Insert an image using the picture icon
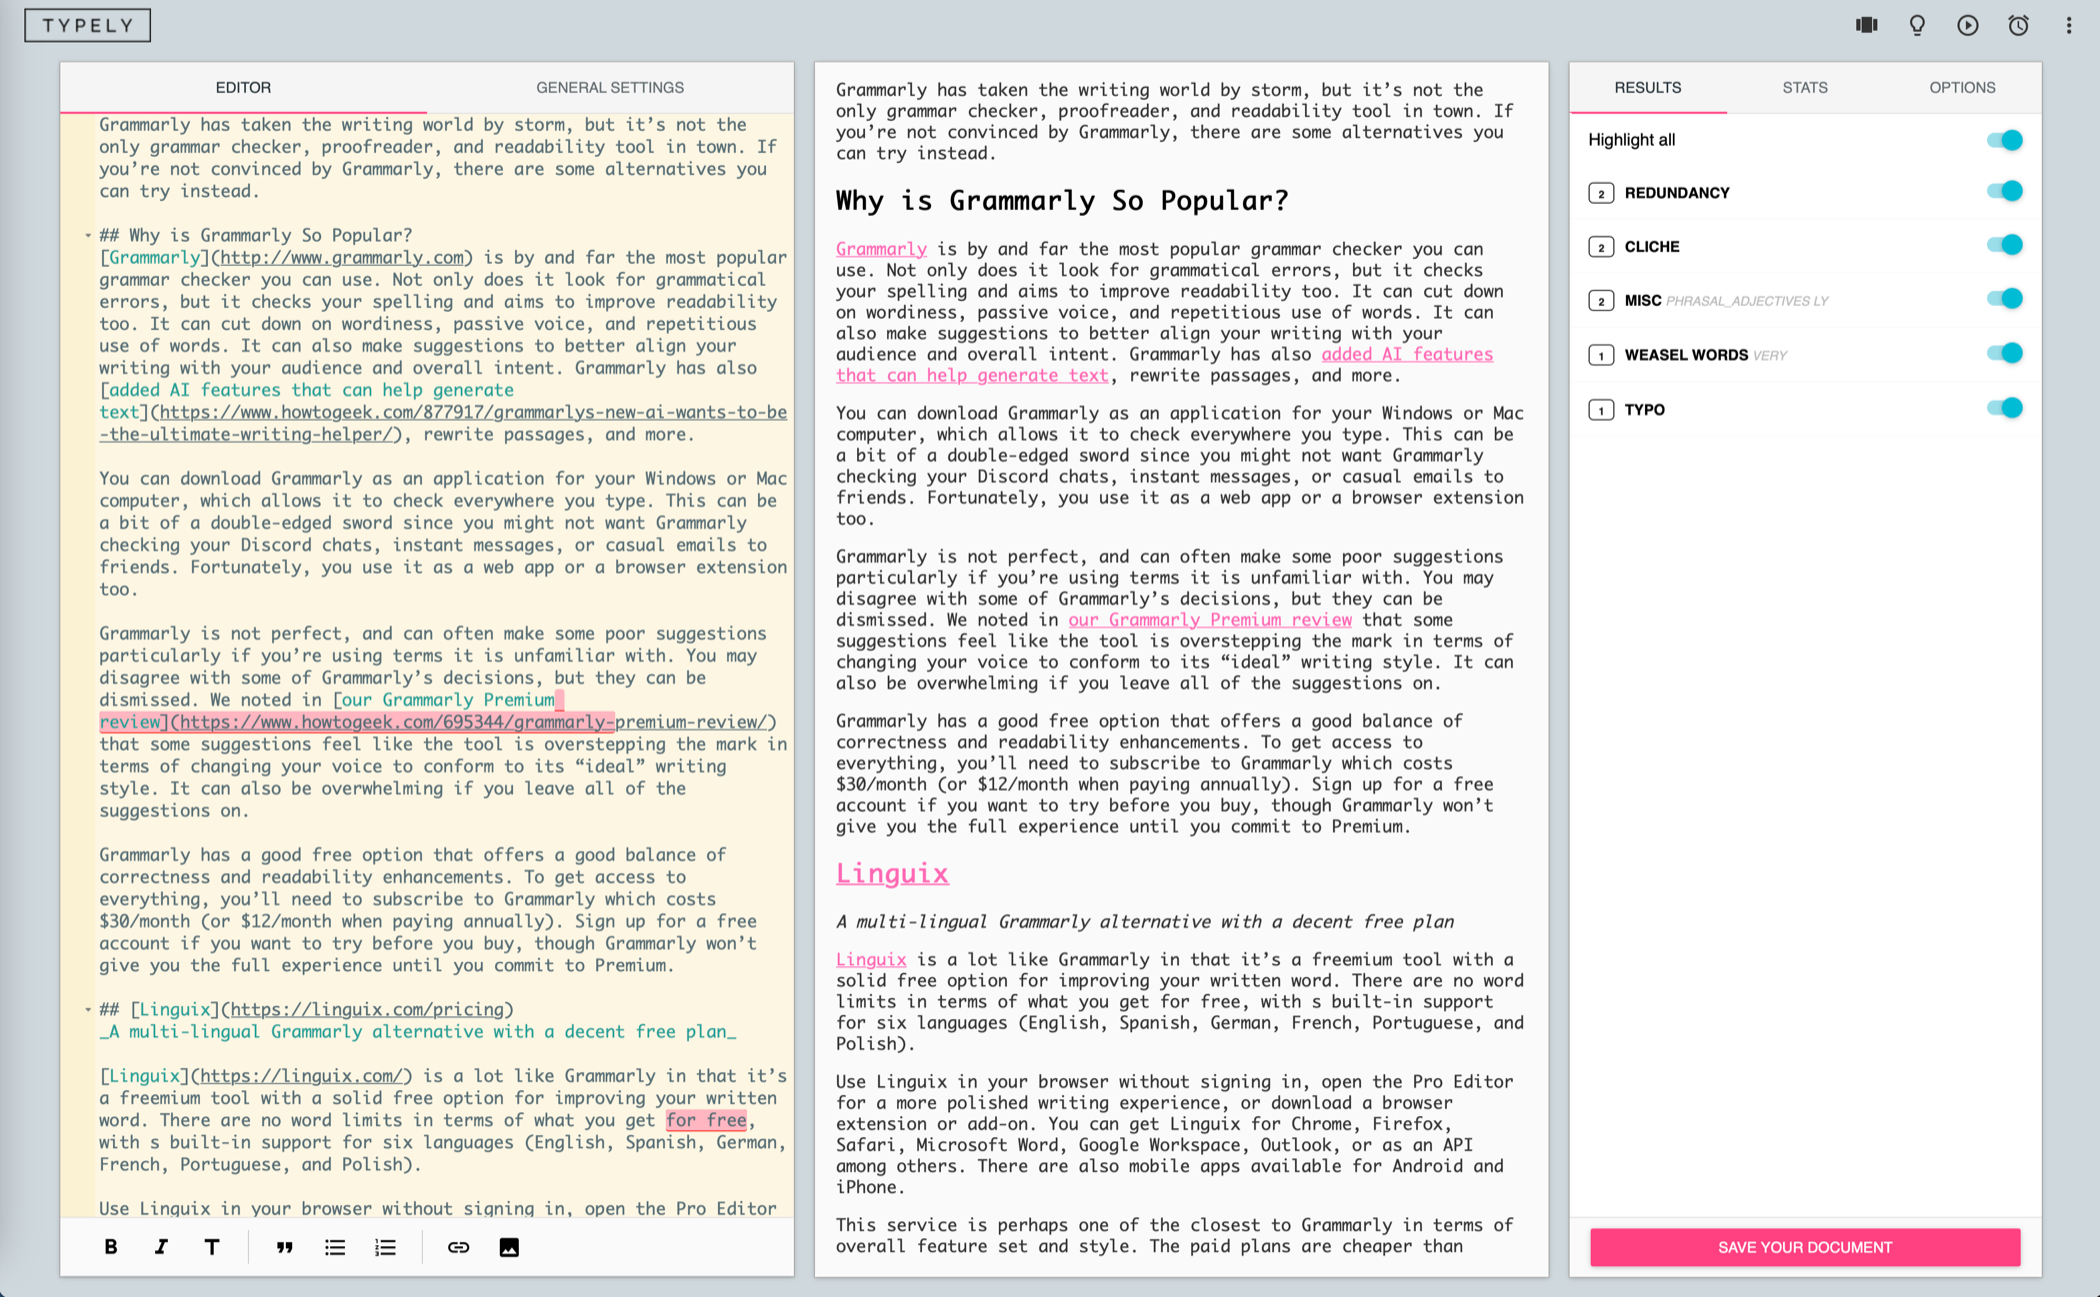 click(509, 1247)
